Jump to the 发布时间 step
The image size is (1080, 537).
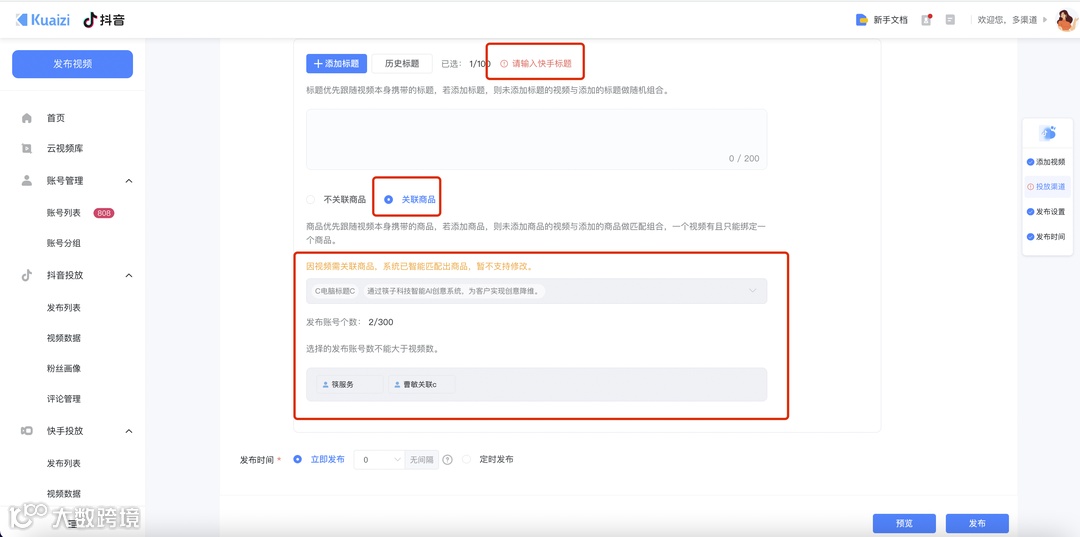point(1050,236)
